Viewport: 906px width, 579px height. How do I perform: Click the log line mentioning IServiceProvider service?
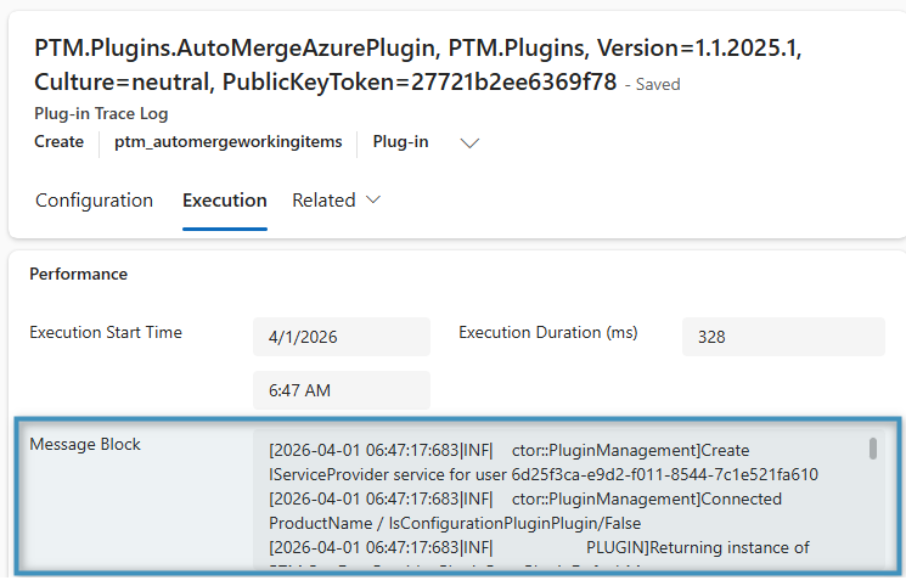click(543, 475)
